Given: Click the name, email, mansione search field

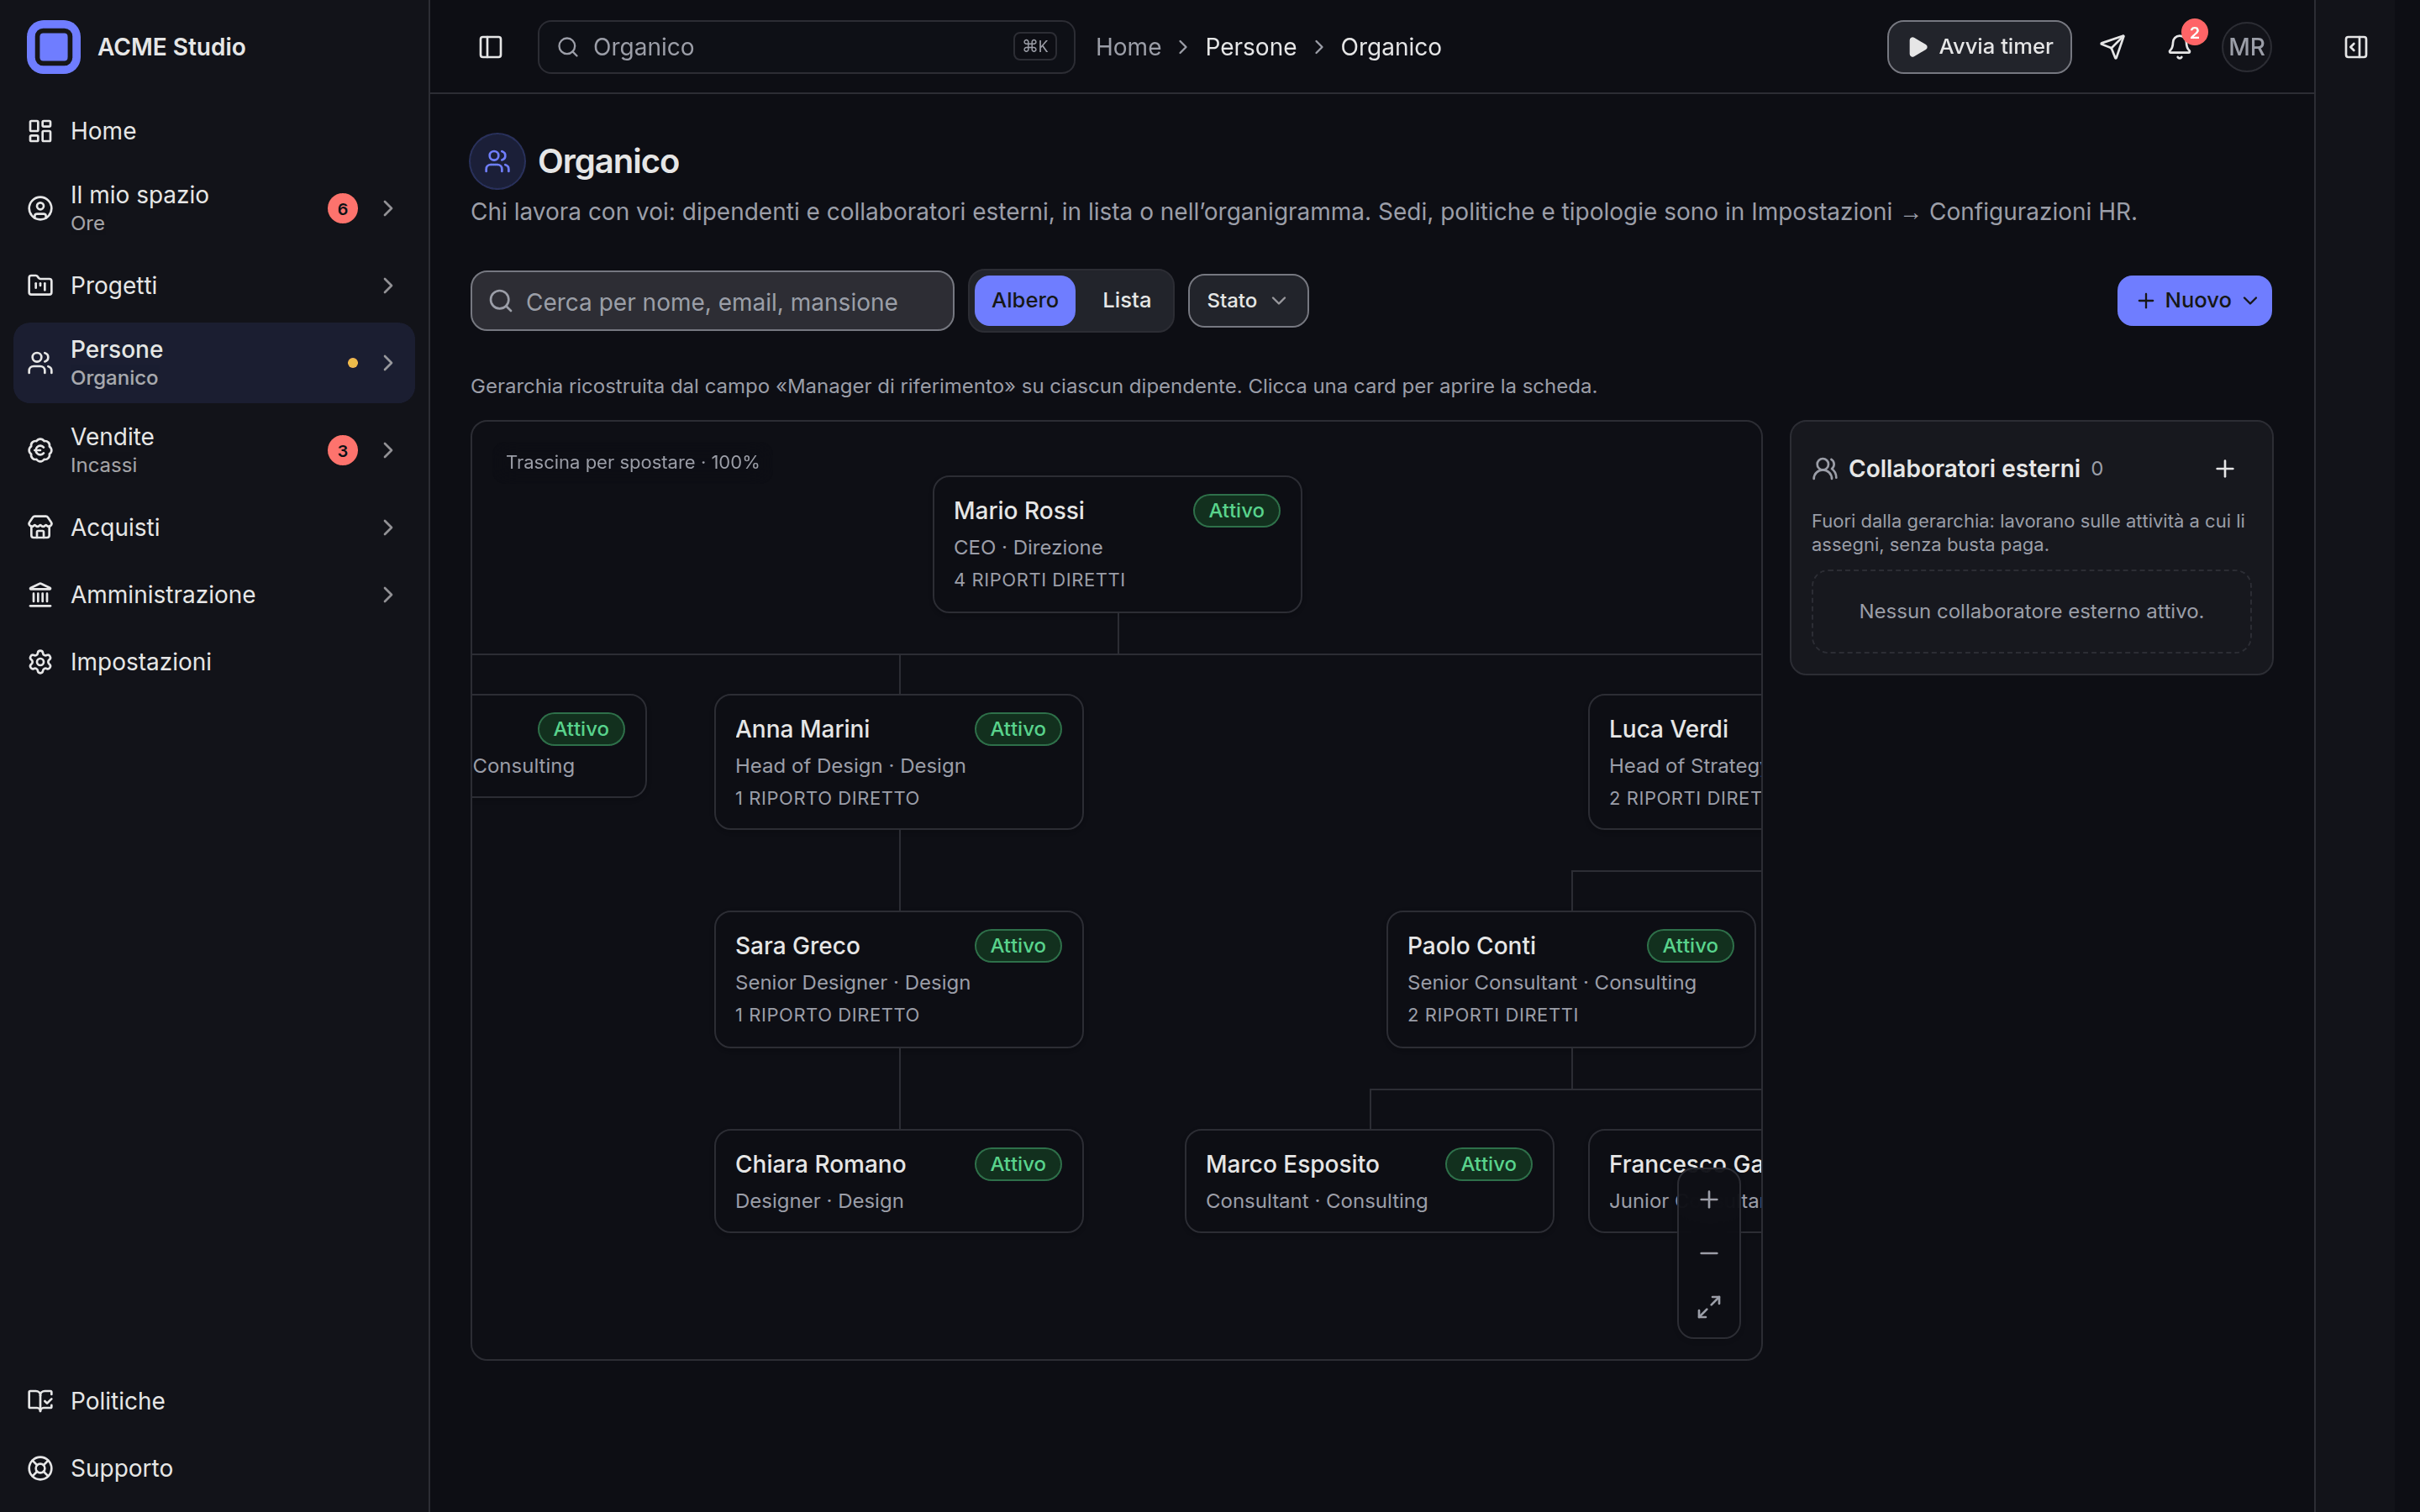Looking at the screenshot, I should click(712, 301).
